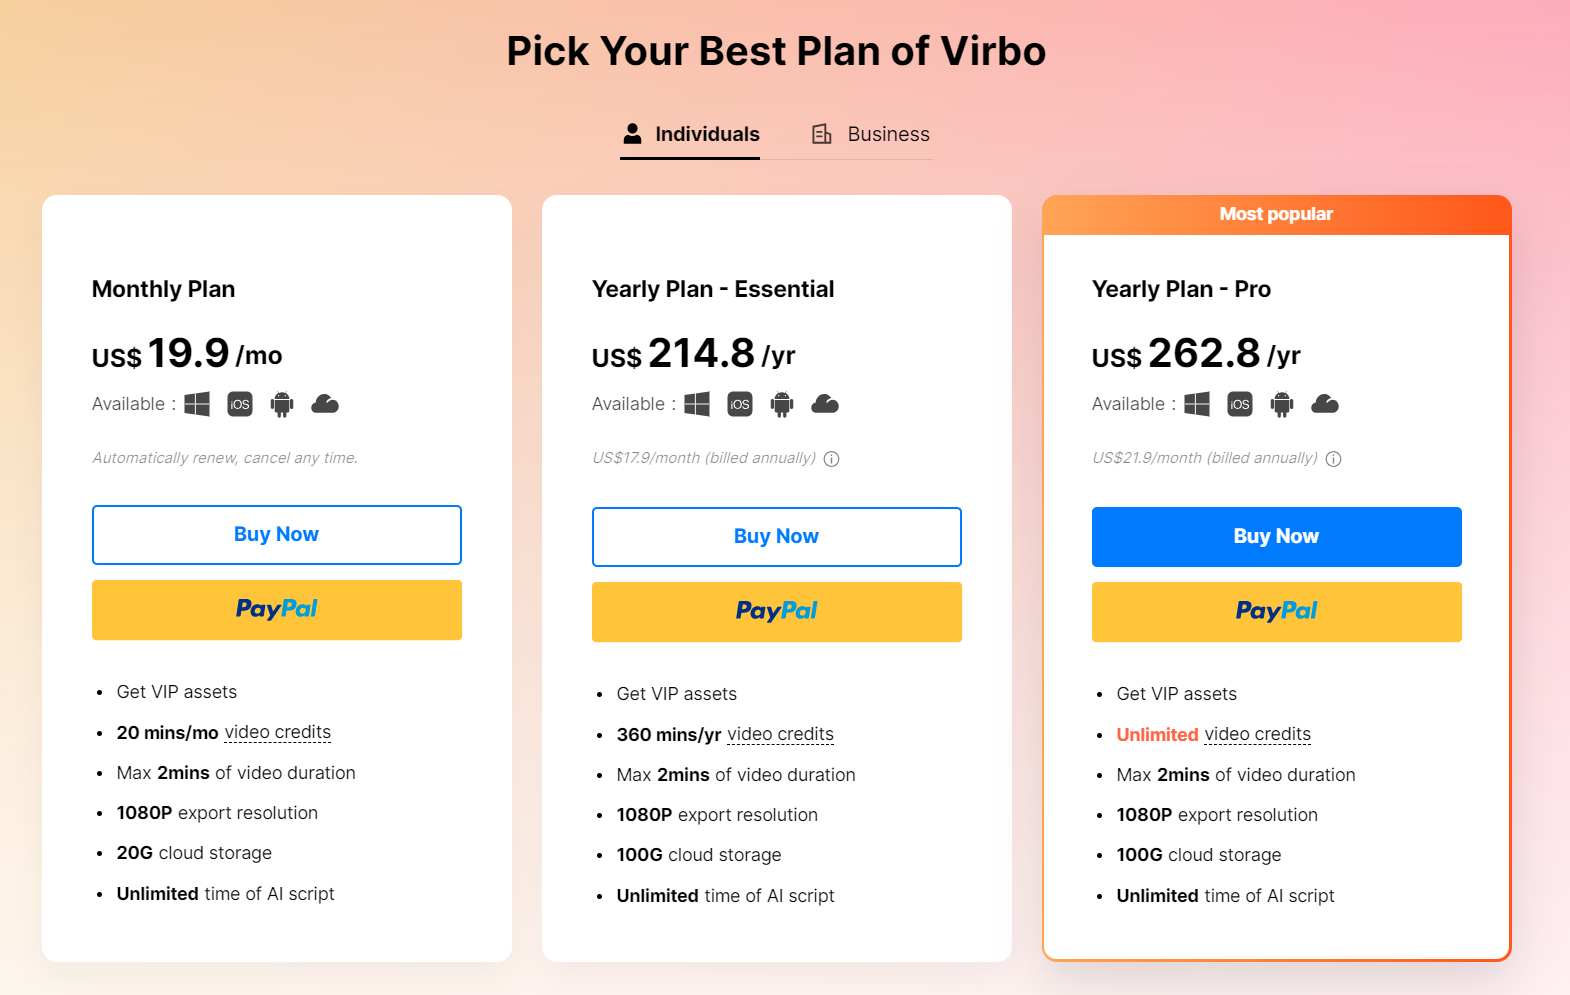Screen dimensions: 1570x995
Task: Select the Individuals tab
Action: 707,133
